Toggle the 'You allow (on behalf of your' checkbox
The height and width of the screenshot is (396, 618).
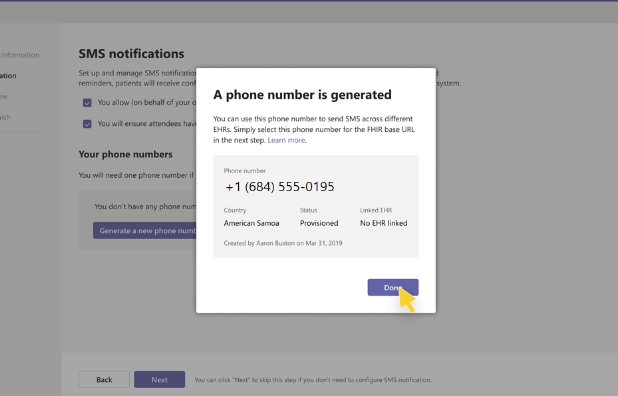(x=87, y=103)
